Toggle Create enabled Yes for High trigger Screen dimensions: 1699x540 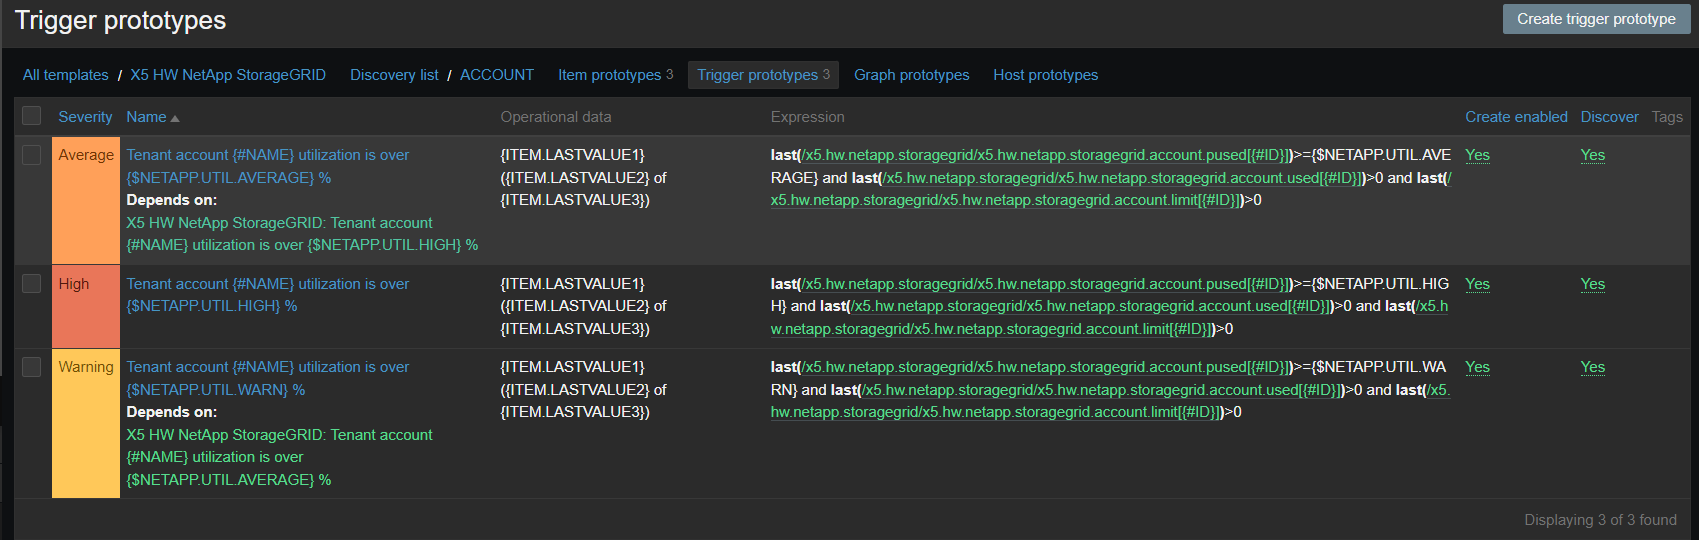[x=1477, y=284]
